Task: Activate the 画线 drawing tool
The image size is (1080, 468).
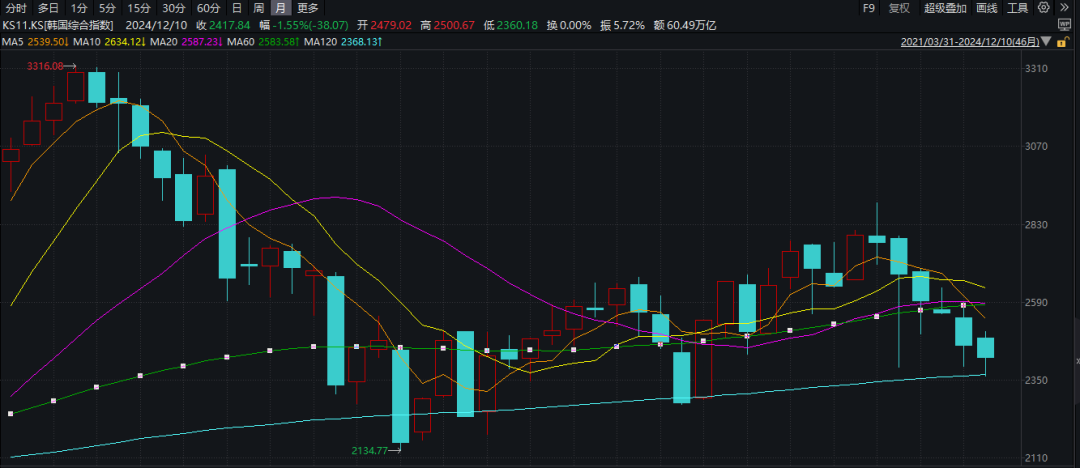Action: (986, 8)
